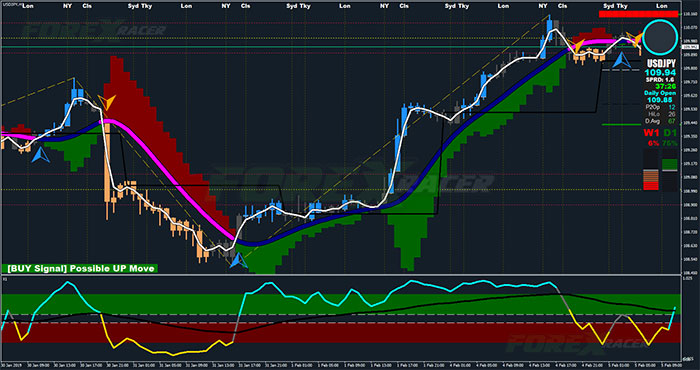Click the red W1 strength meter bar
The width and height of the screenshot is (700, 370).
[x=651, y=179]
